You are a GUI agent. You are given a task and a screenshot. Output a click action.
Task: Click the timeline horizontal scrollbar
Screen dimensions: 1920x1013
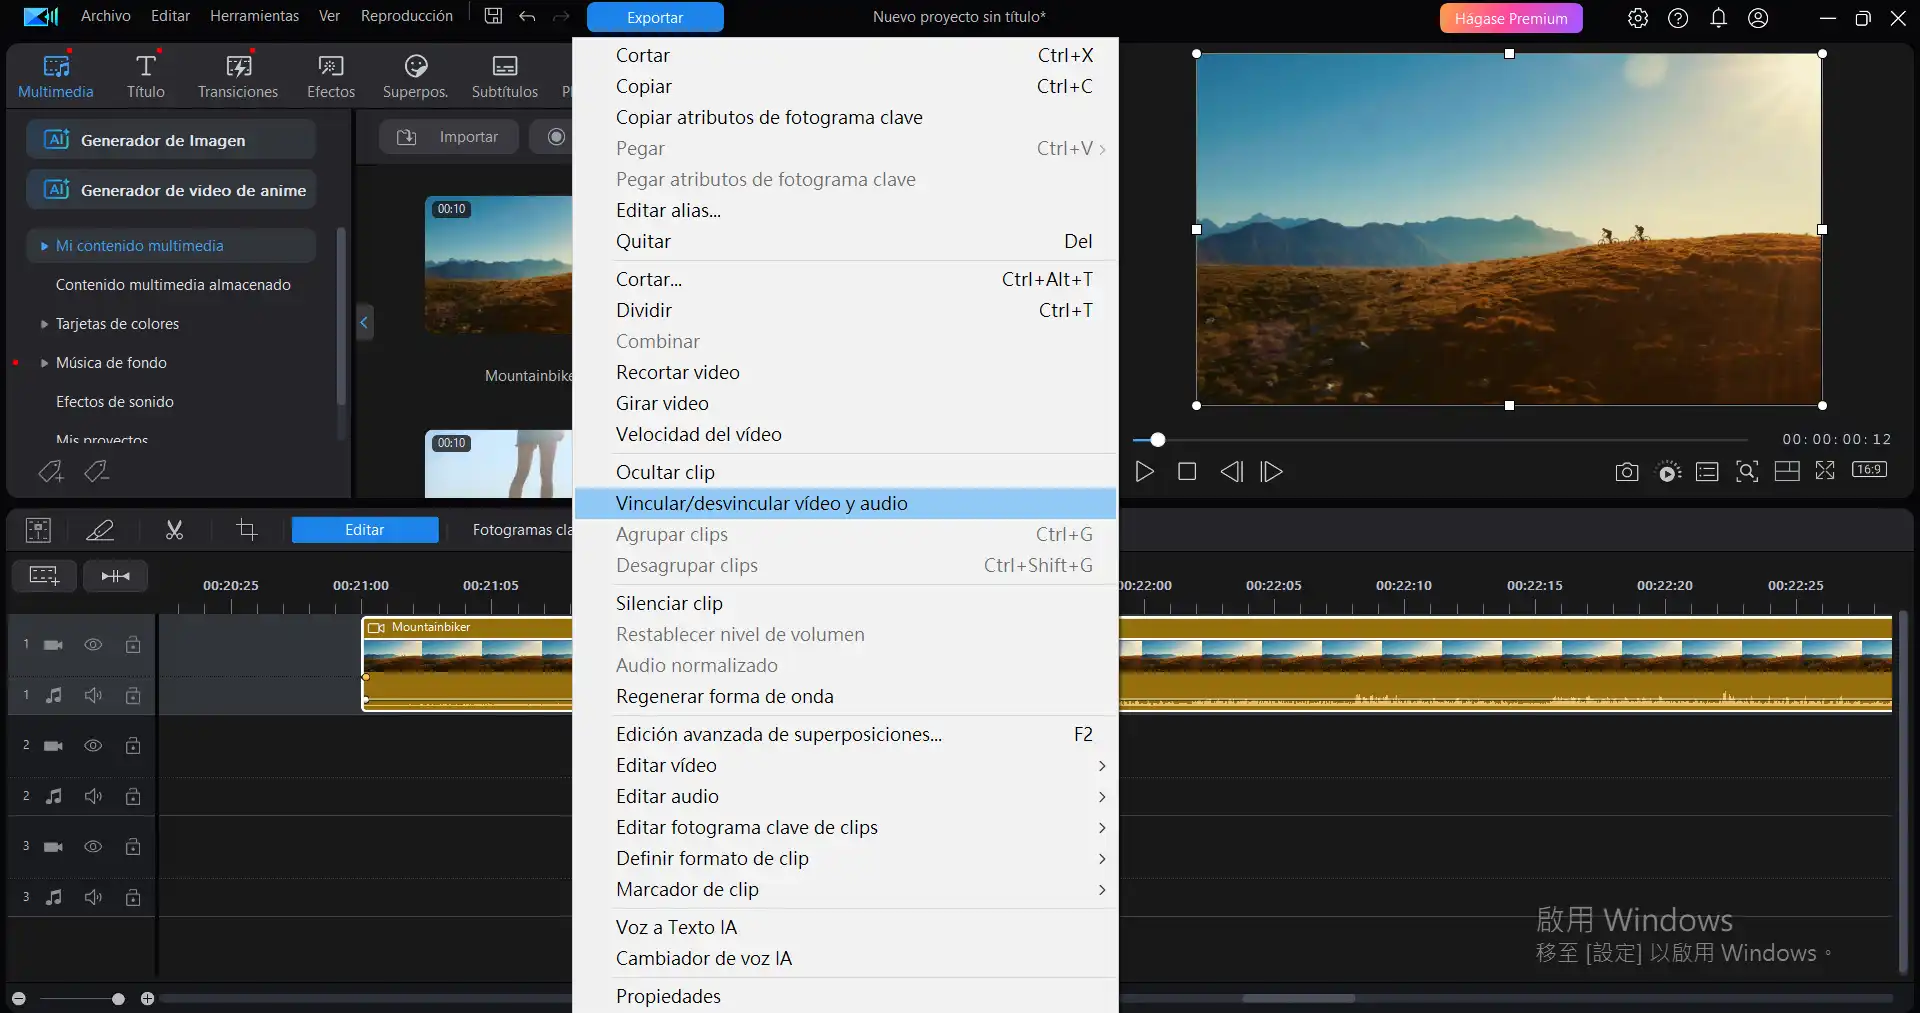[1298, 998]
